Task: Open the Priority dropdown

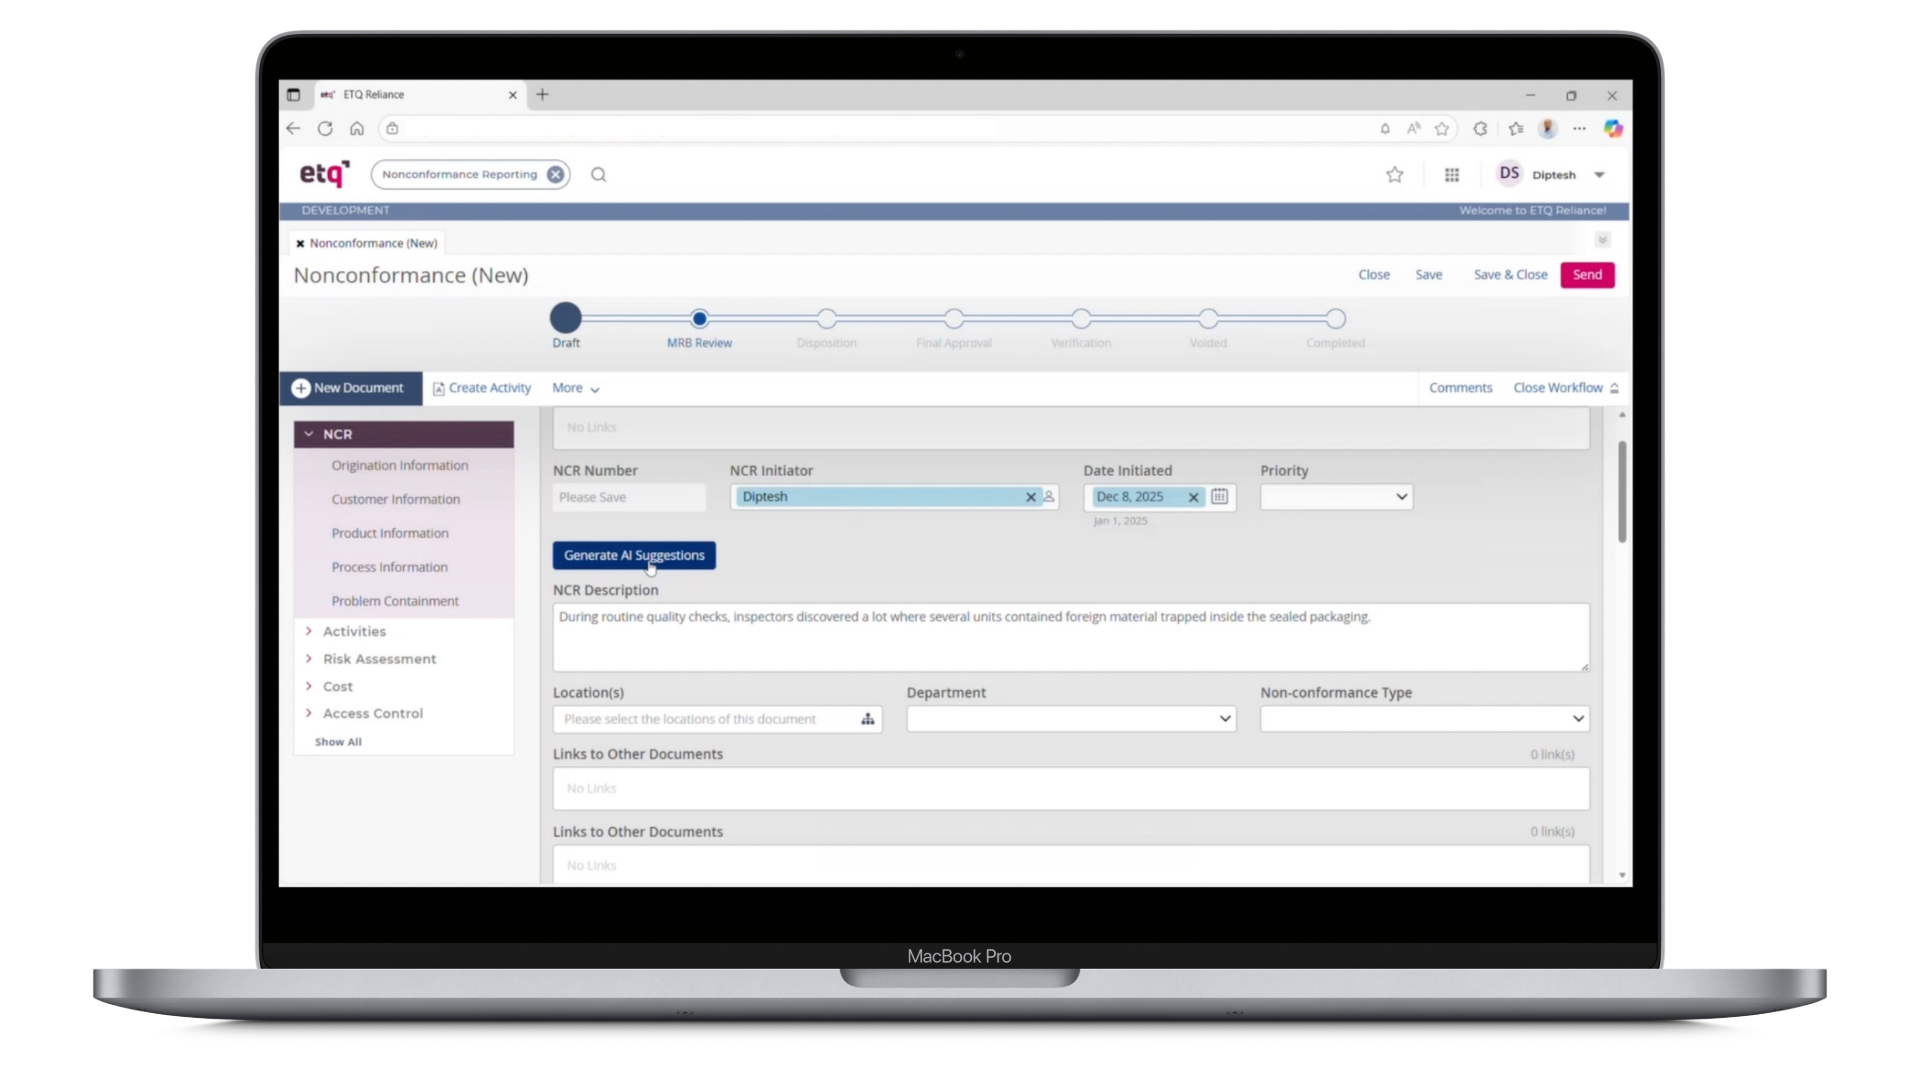Action: (1336, 497)
